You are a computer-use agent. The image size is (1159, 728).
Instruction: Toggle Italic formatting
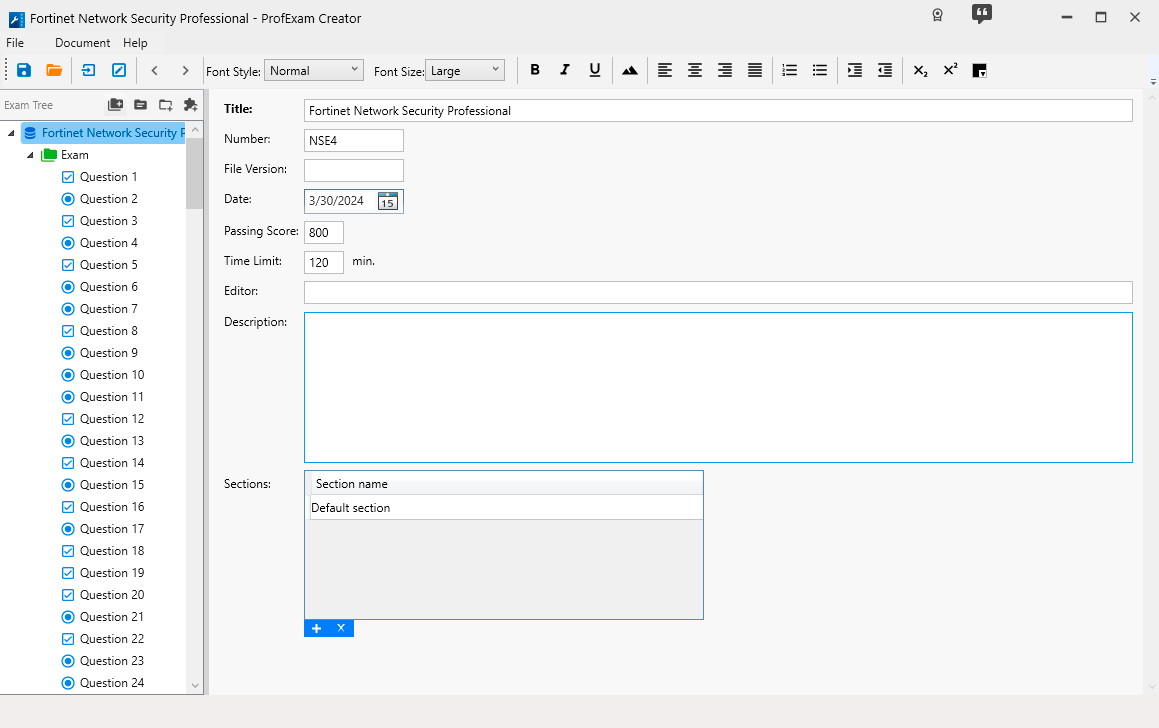point(565,70)
